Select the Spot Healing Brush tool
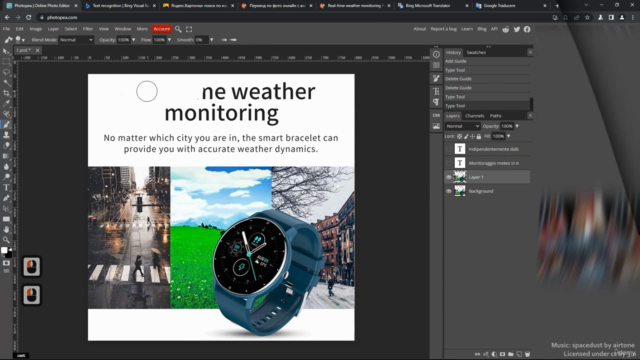The height and width of the screenshot is (360, 640). pos(6,114)
